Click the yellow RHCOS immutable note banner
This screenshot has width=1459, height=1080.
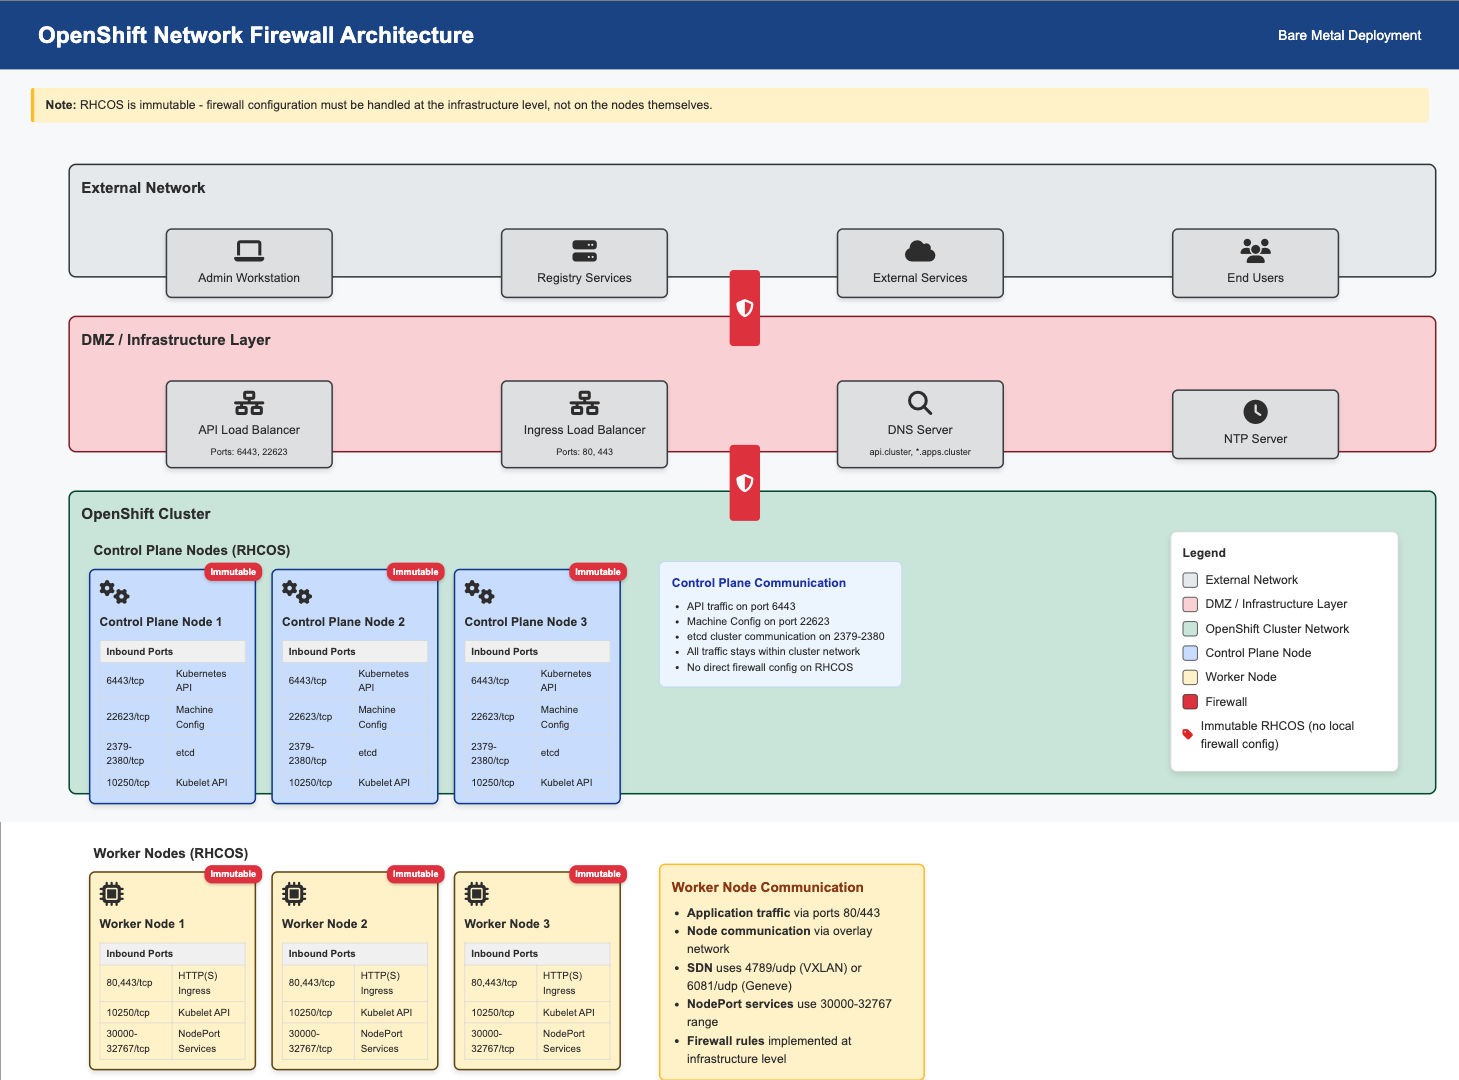point(730,105)
